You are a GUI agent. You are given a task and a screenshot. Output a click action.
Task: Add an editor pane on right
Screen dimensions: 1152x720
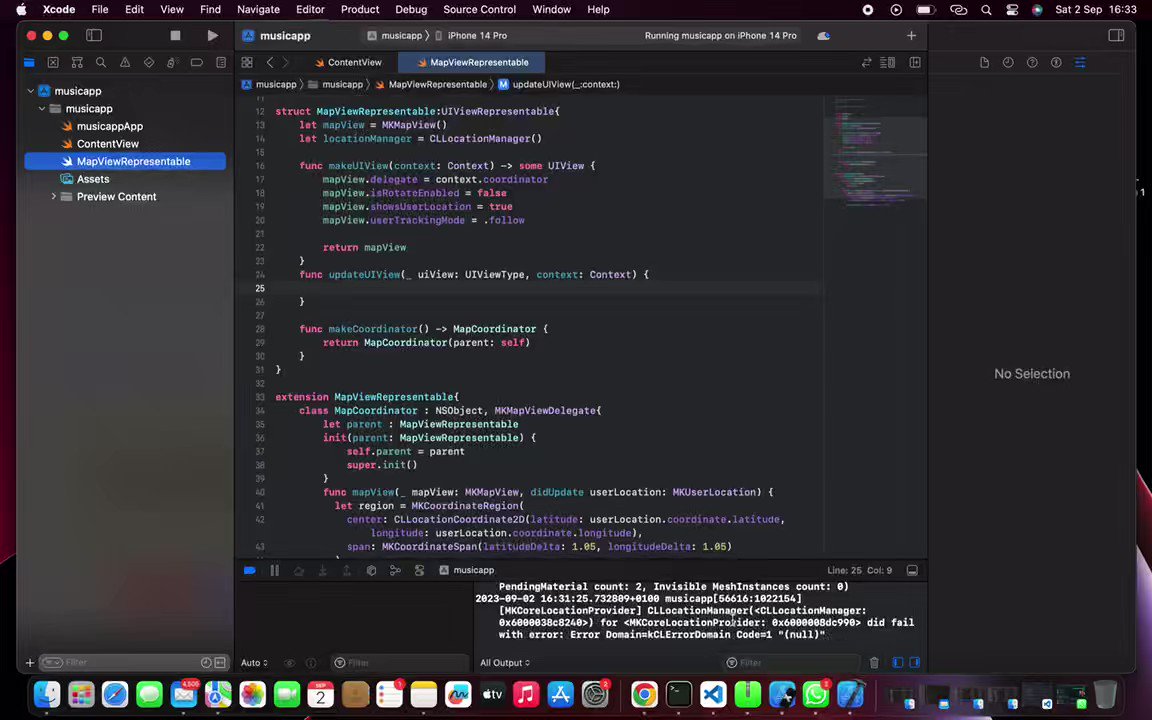click(915, 62)
